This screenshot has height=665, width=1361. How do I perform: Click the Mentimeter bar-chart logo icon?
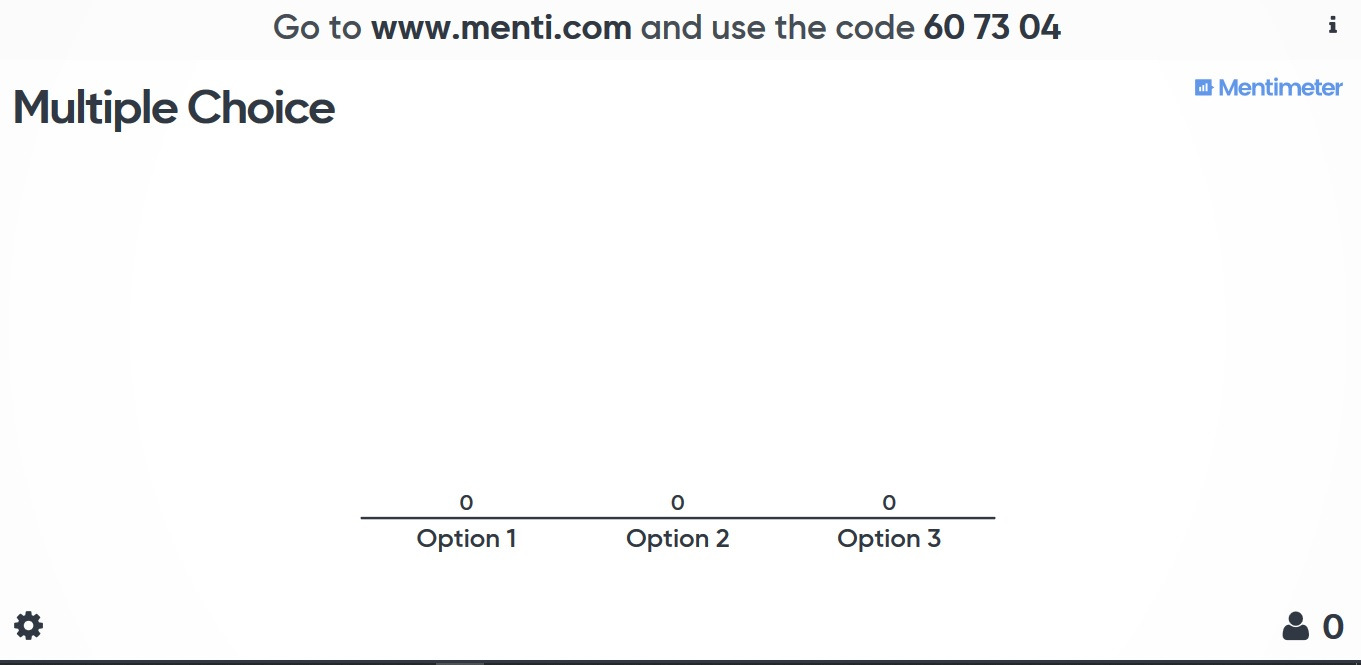point(1203,88)
